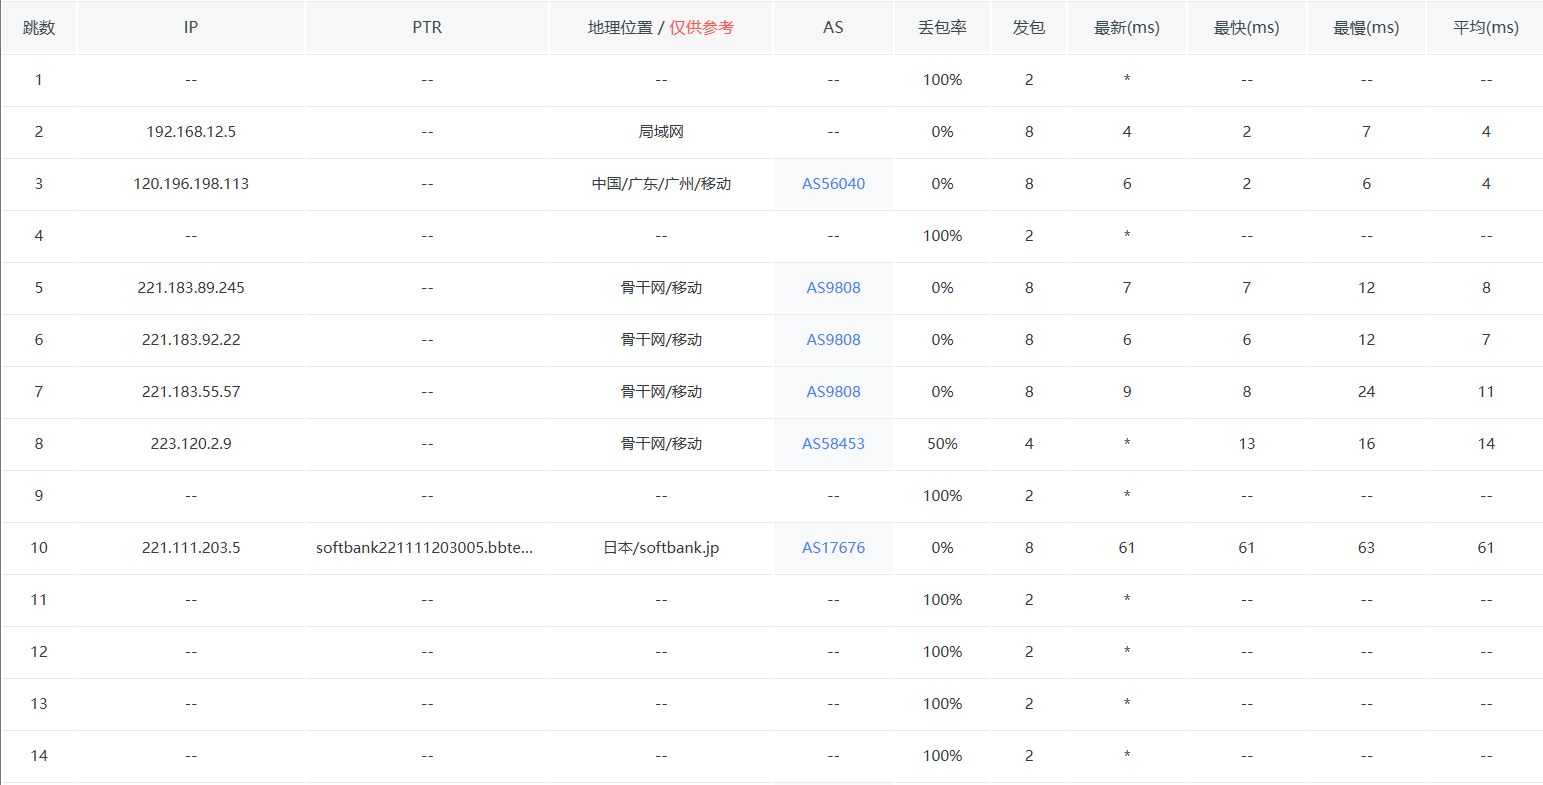This screenshot has width=1543, height=785.
Task: Click the 最慢(ms) column header
Action: click(x=1366, y=28)
